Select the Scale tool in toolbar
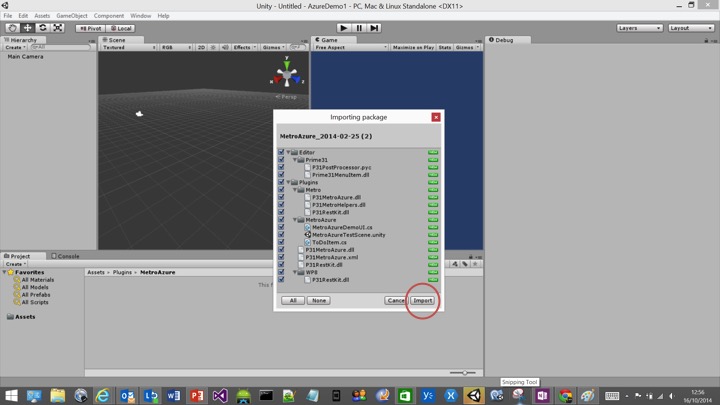 click(x=58, y=28)
